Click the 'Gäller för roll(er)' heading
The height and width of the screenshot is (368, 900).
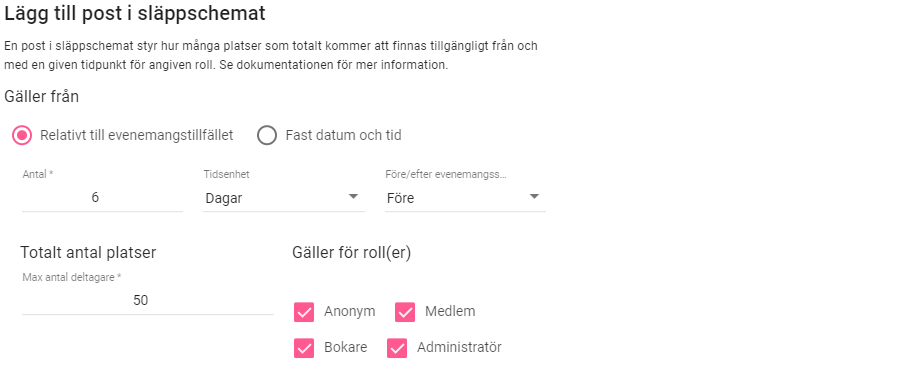pyautogui.click(x=352, y=253)
